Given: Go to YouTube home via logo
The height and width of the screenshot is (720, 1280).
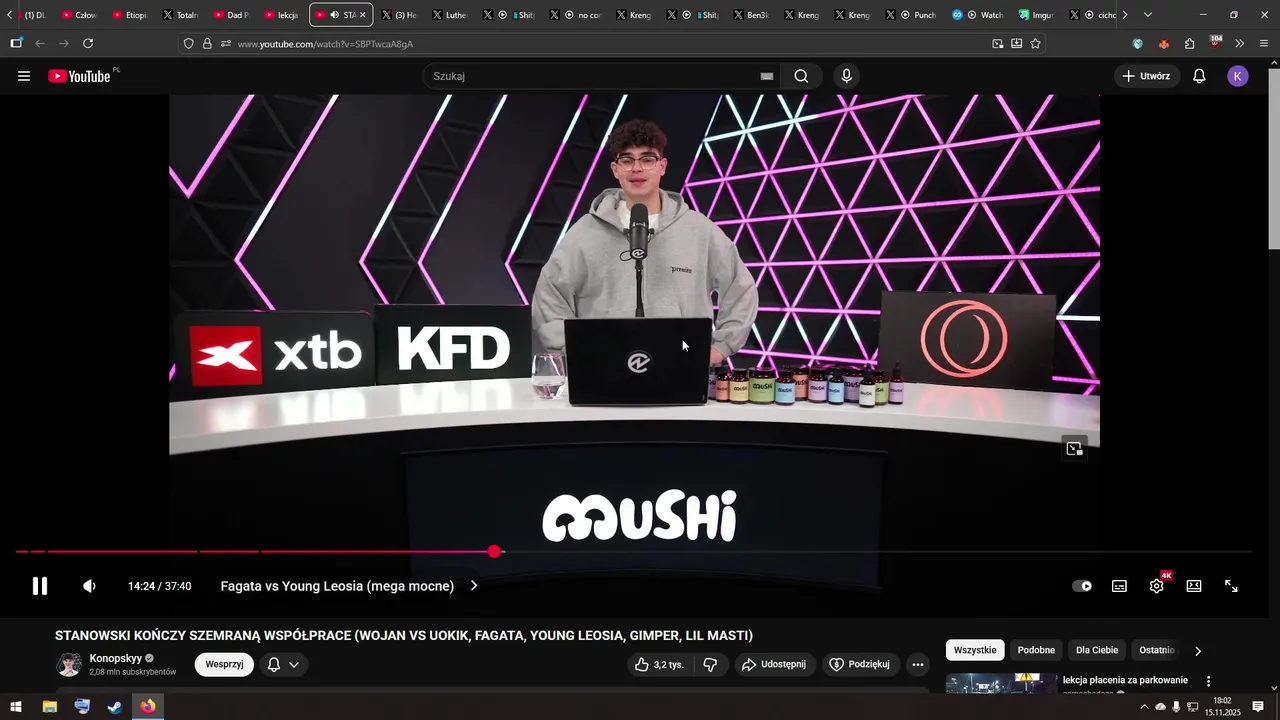Looking at the screenshot, I should point(79,76).
